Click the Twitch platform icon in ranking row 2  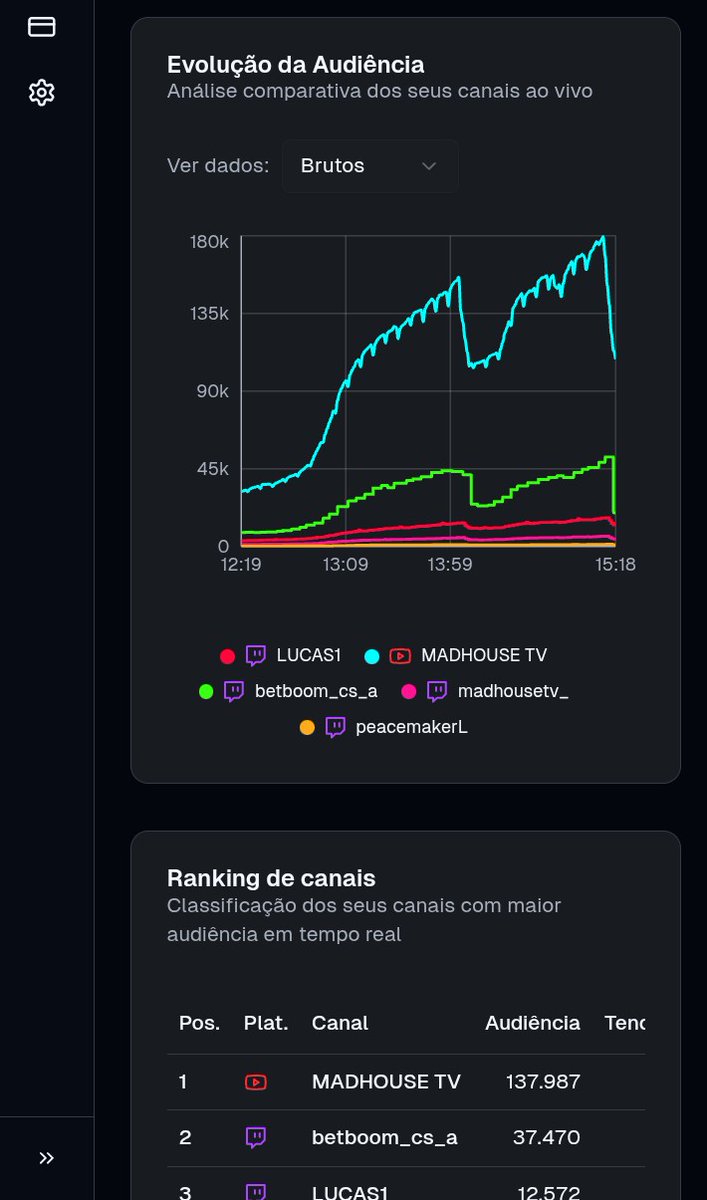click(256, 1138)
